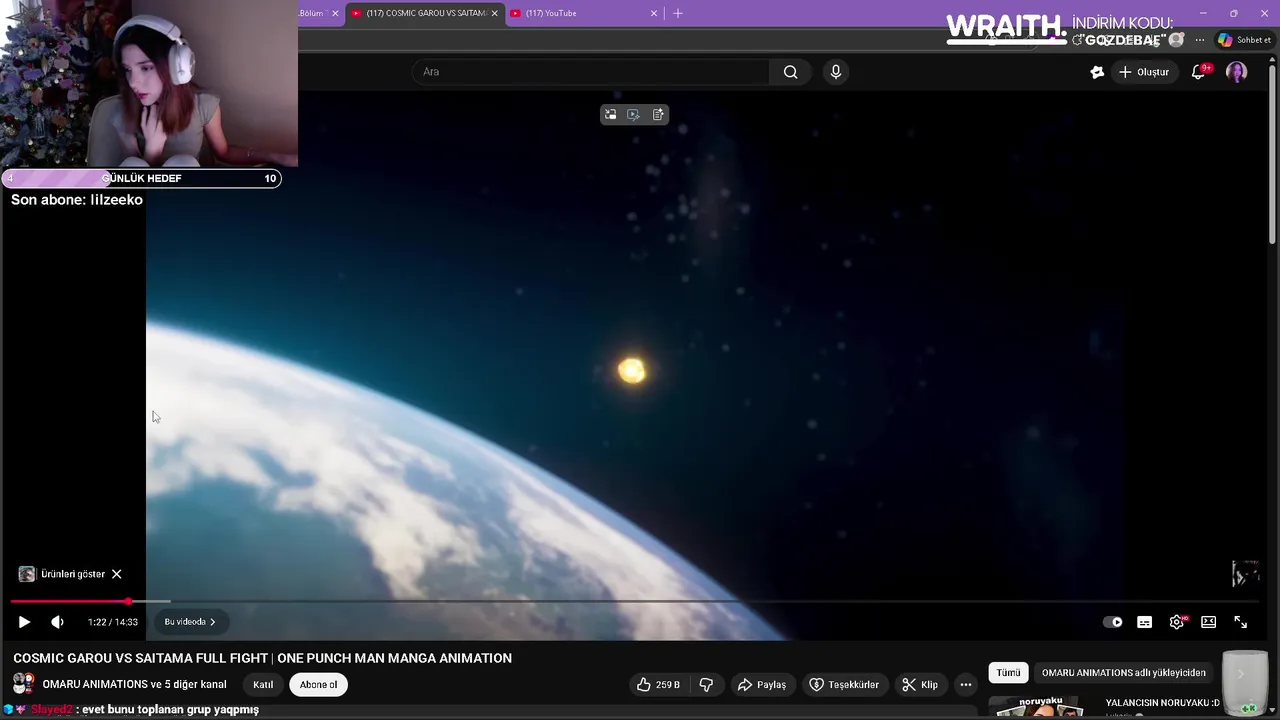The height and width of the screenshot is (720, 1280).
Task: Click the video title COSMIC GAROU VS SAITAMA
Action: click(262, 658)
